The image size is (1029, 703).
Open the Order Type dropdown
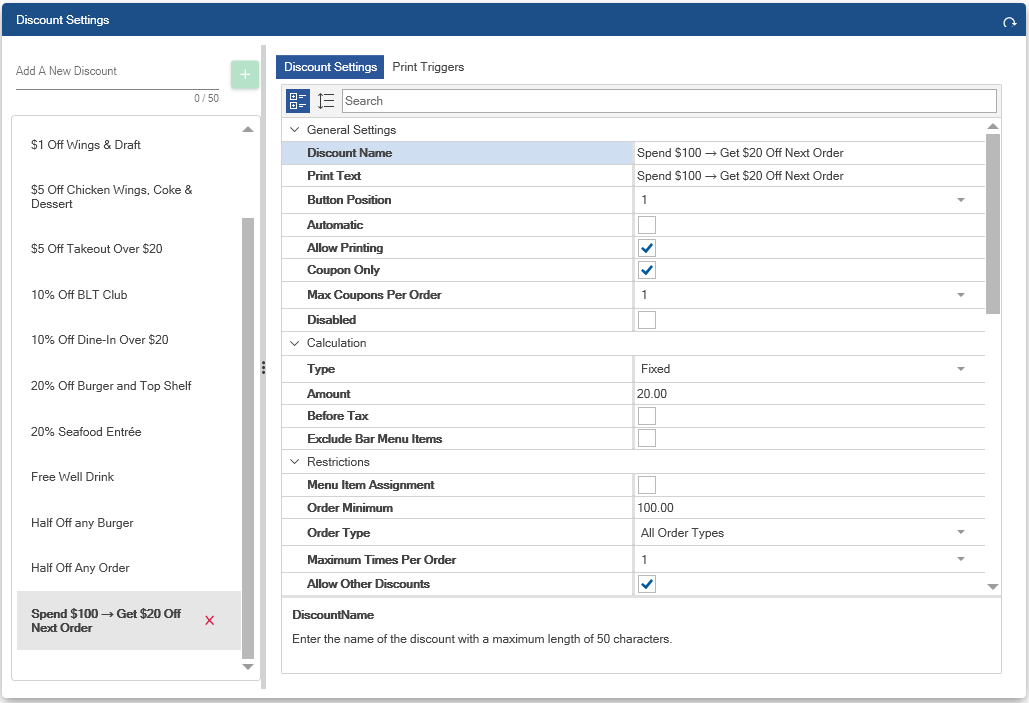click(x=960, y=533)
